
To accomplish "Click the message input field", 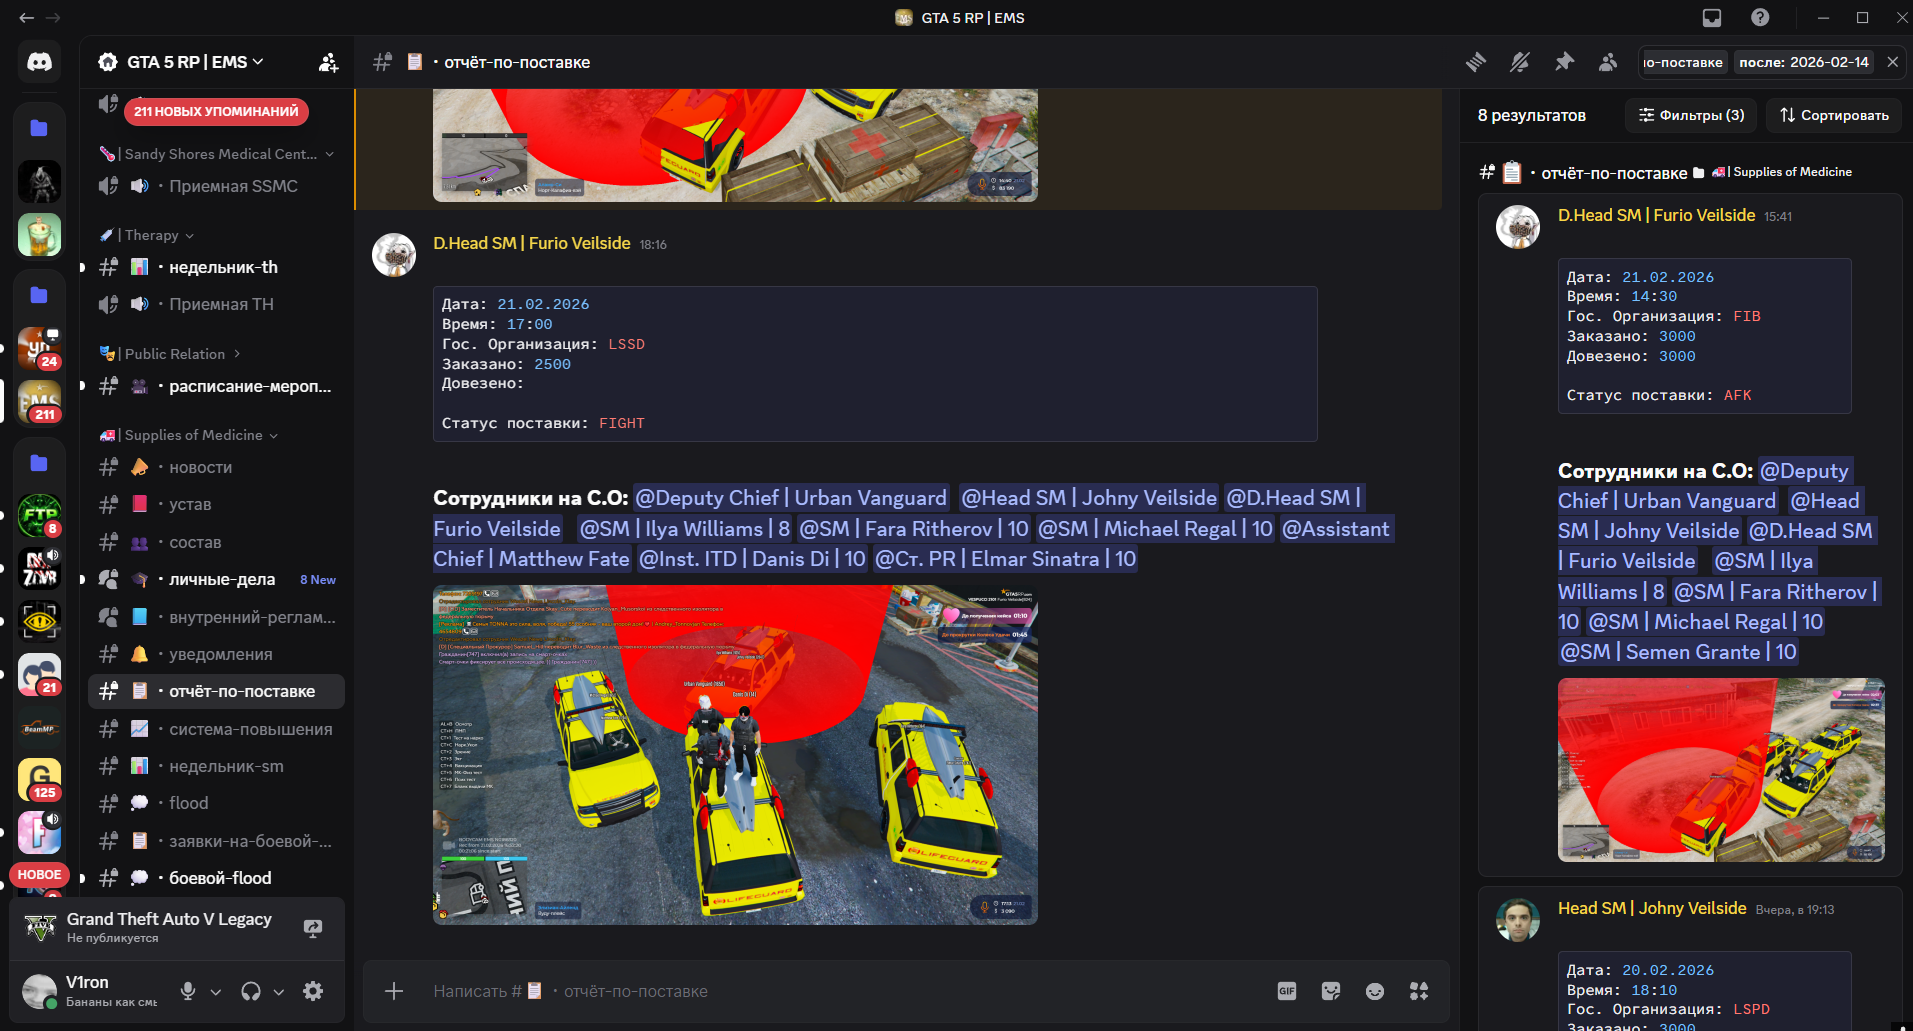I will (840, 991).
